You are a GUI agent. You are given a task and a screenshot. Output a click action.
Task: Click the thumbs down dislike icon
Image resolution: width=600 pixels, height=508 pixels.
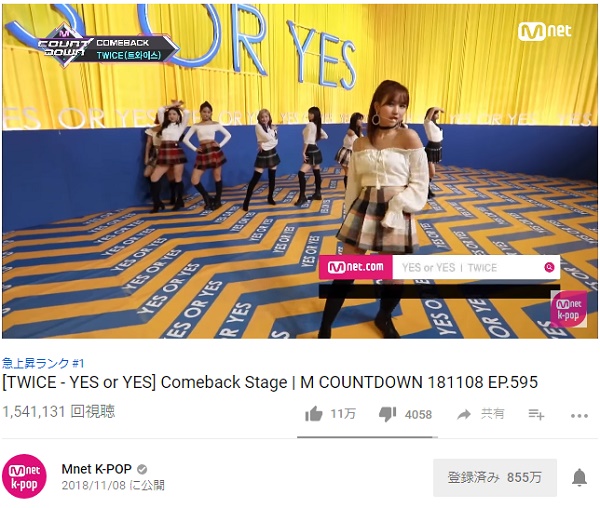[387, 414]
